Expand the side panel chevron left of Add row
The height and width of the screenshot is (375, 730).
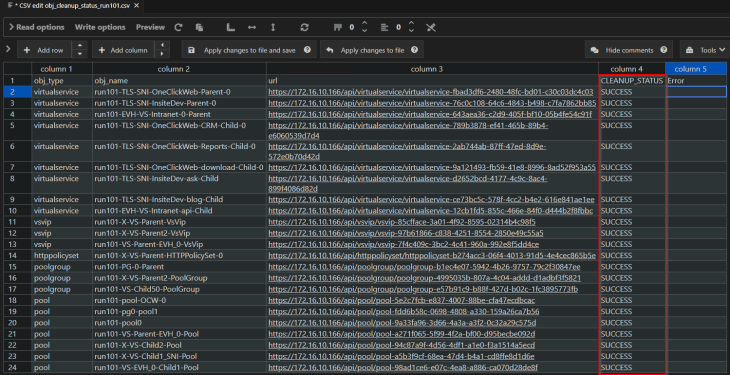coord(7,48)
